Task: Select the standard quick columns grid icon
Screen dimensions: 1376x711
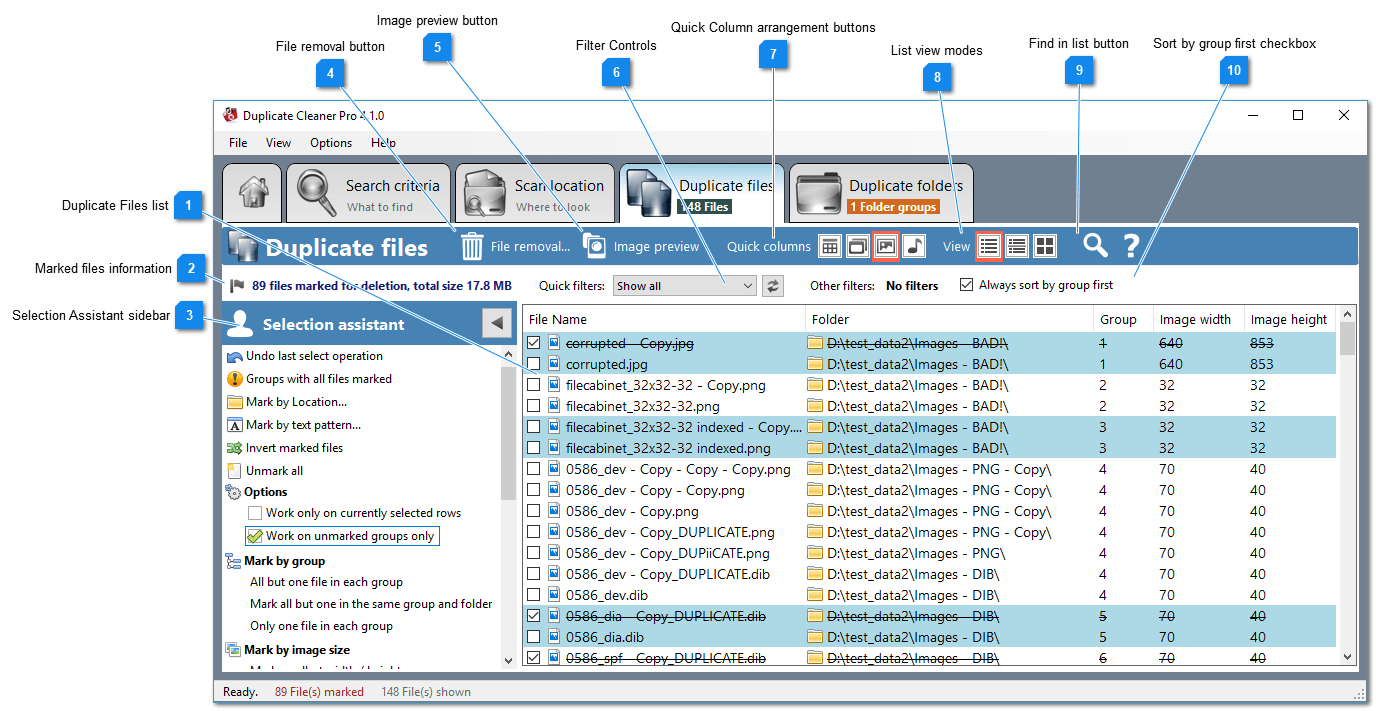Action: click(830, 246)
